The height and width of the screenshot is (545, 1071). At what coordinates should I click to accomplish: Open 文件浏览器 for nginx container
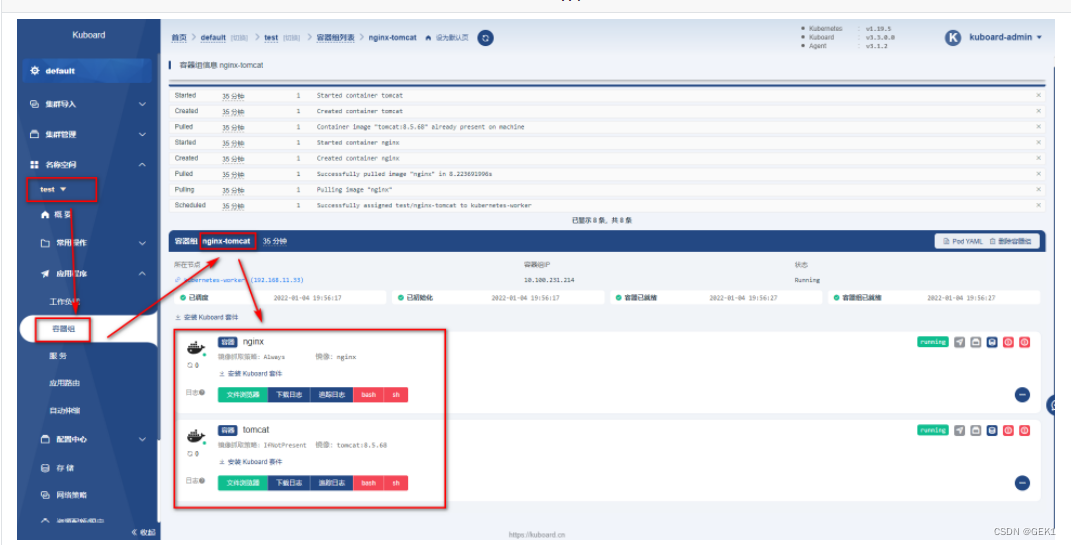click(x=243, y=395)
